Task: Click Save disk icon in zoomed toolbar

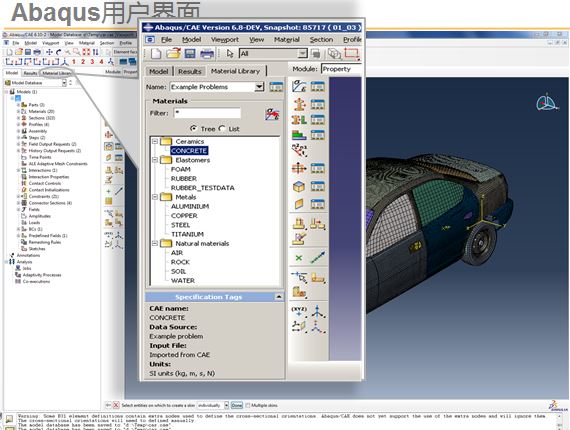Action: (190, 54)
